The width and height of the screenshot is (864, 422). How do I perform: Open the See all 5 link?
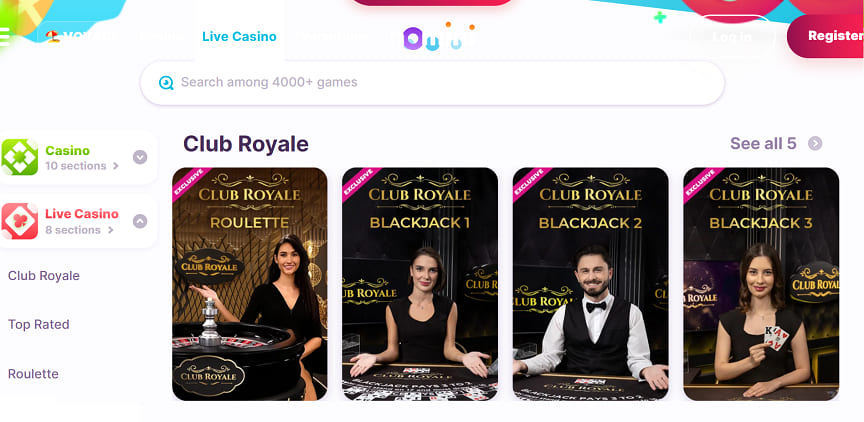tap(763, 144)
